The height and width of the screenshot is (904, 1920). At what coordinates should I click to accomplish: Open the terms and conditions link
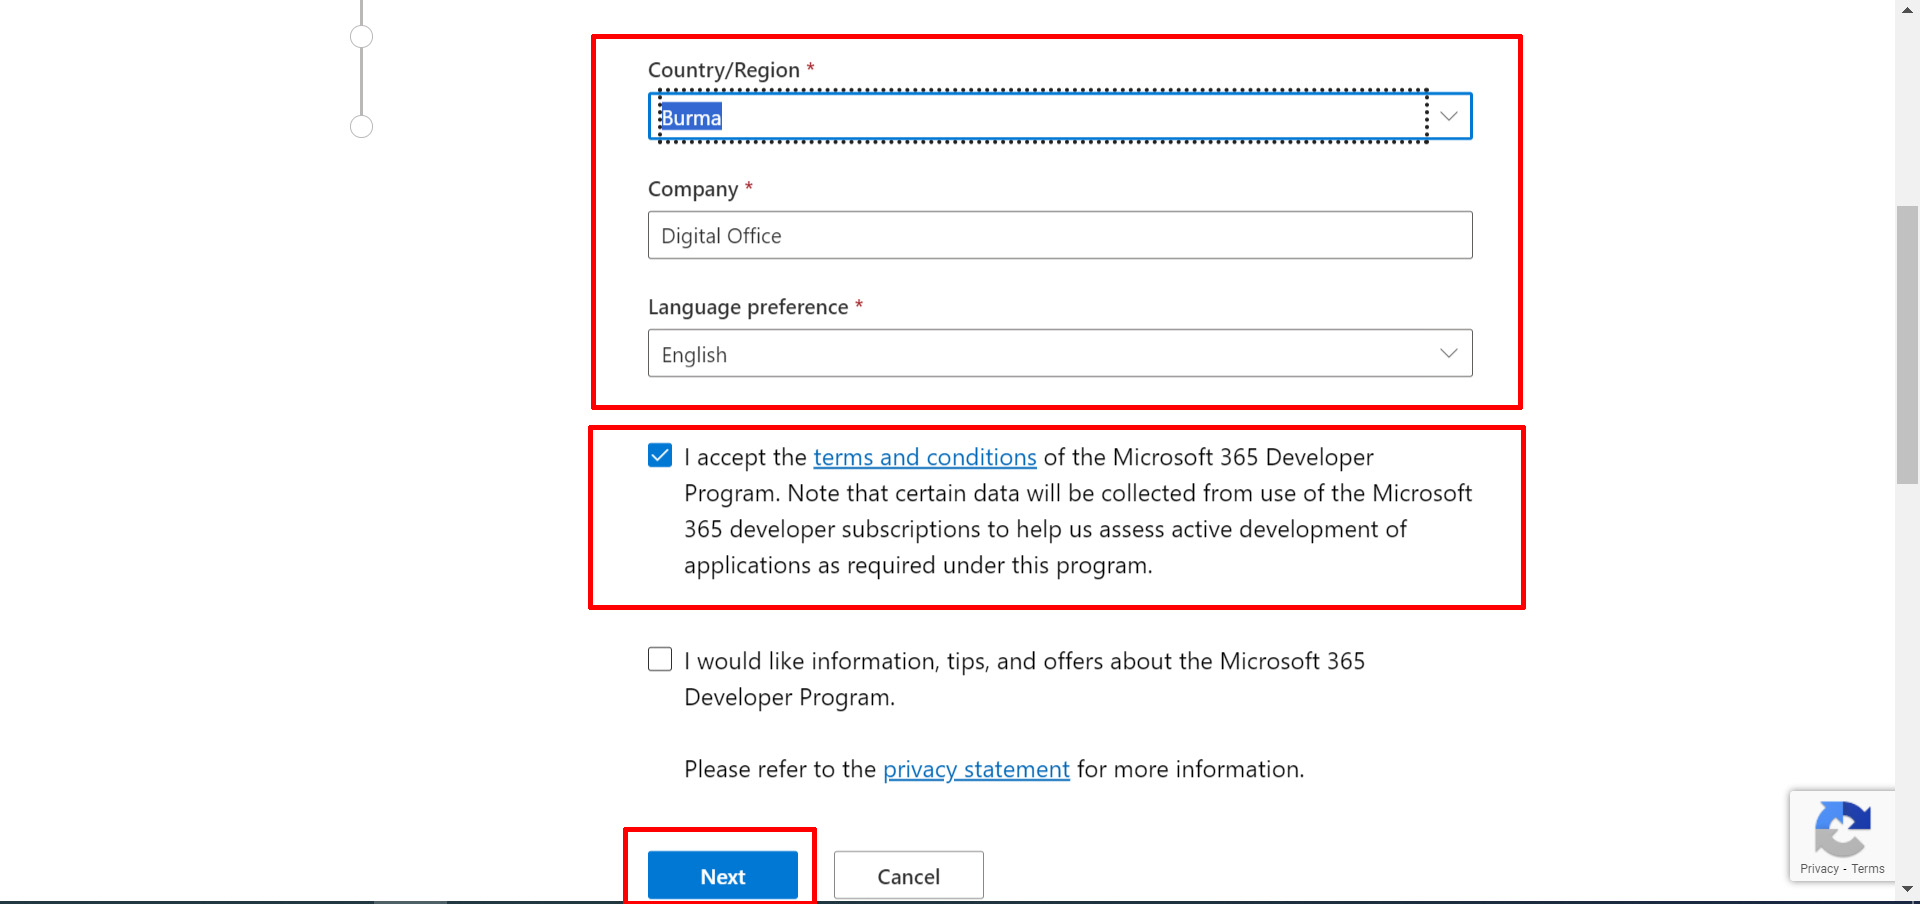[925, 457]
